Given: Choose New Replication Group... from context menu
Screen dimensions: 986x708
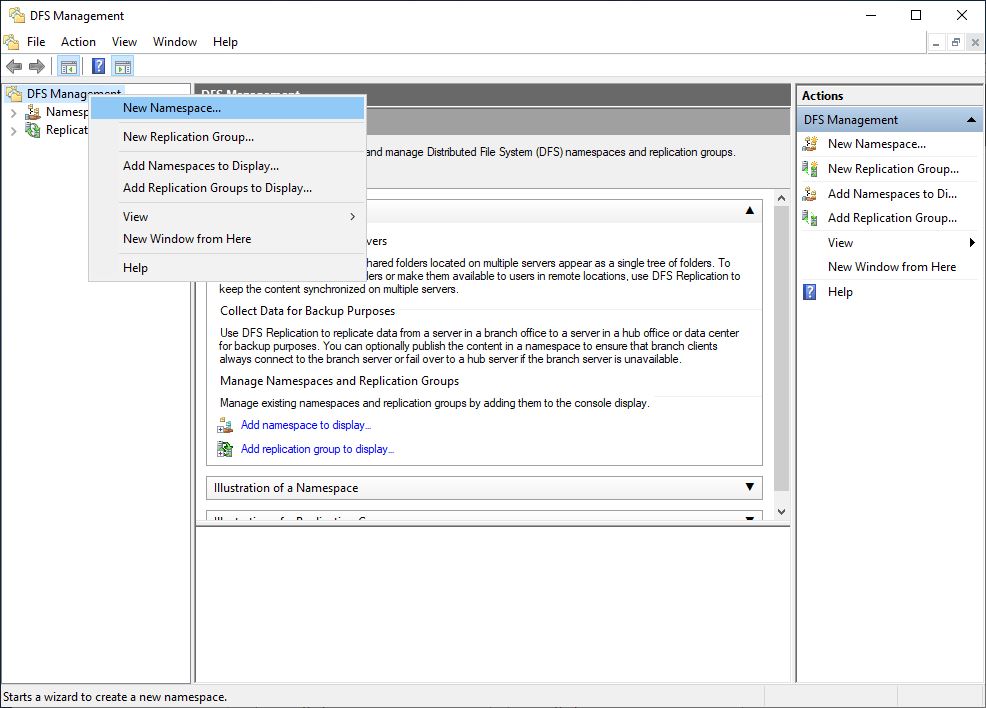Looking at the screenshot, I should (228, 137).
